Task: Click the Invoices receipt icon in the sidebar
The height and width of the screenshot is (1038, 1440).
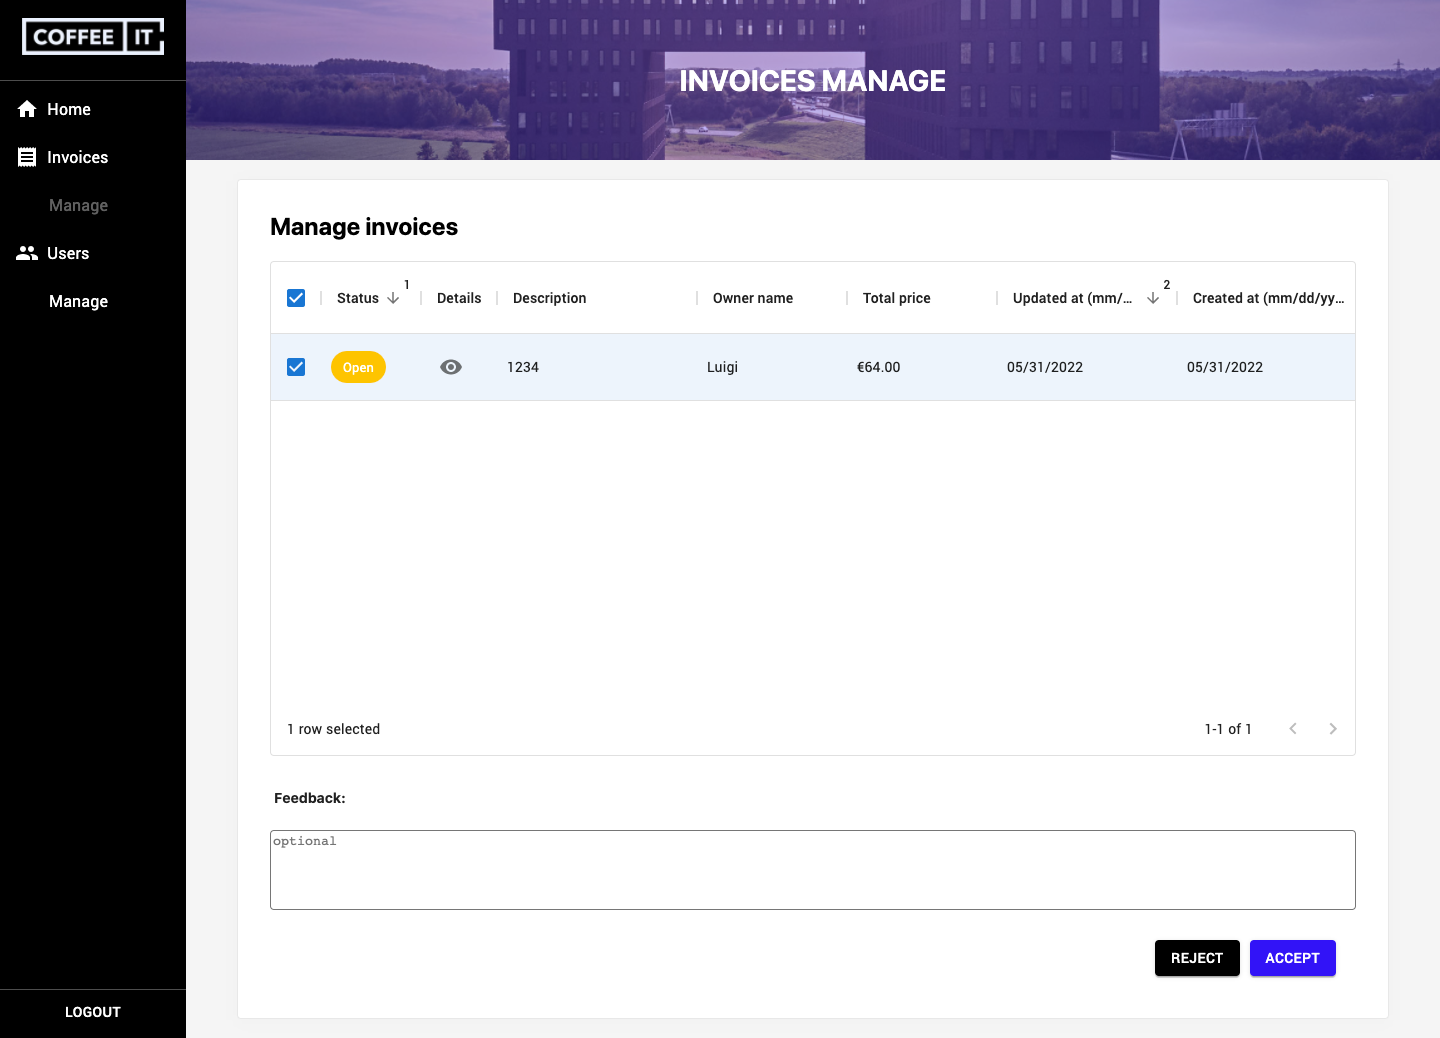Action: point(27,157)
